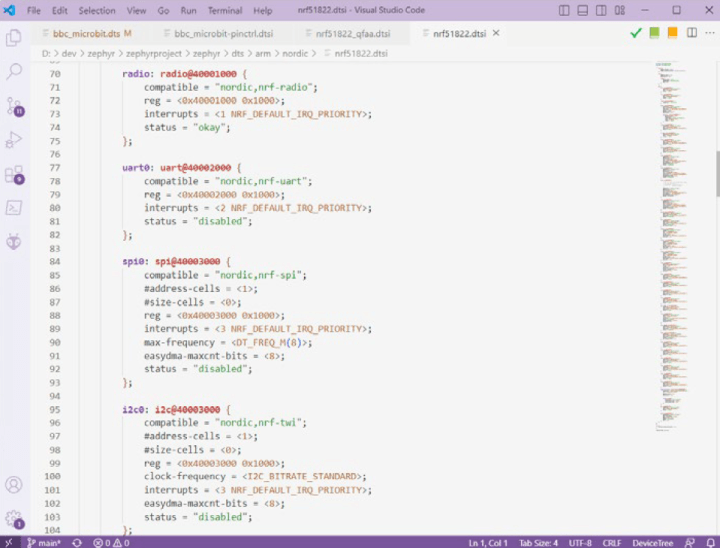This screenshot has height=548, width=720.
Task: Open the Search view in activity bar
Action: (14, 72)
